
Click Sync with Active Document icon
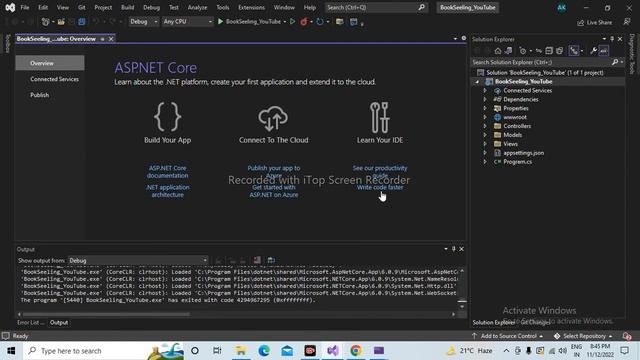pyautogui.click(x=539, y=51)
